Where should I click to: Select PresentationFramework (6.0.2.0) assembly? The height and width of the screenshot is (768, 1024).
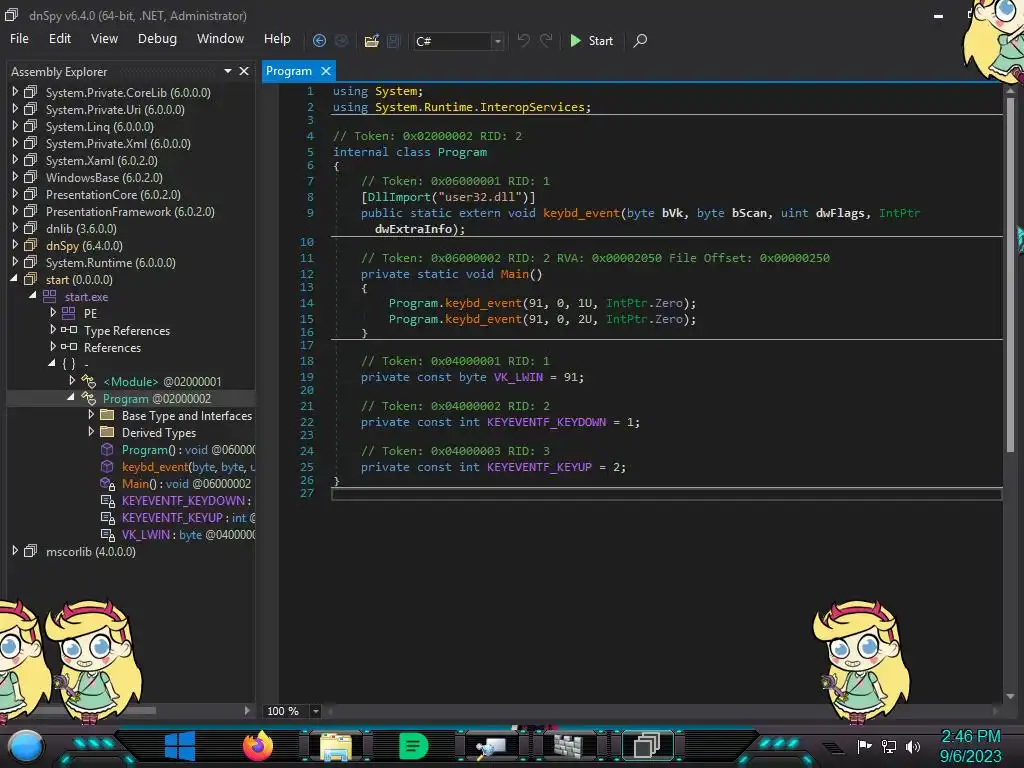(x=130, y=212)
